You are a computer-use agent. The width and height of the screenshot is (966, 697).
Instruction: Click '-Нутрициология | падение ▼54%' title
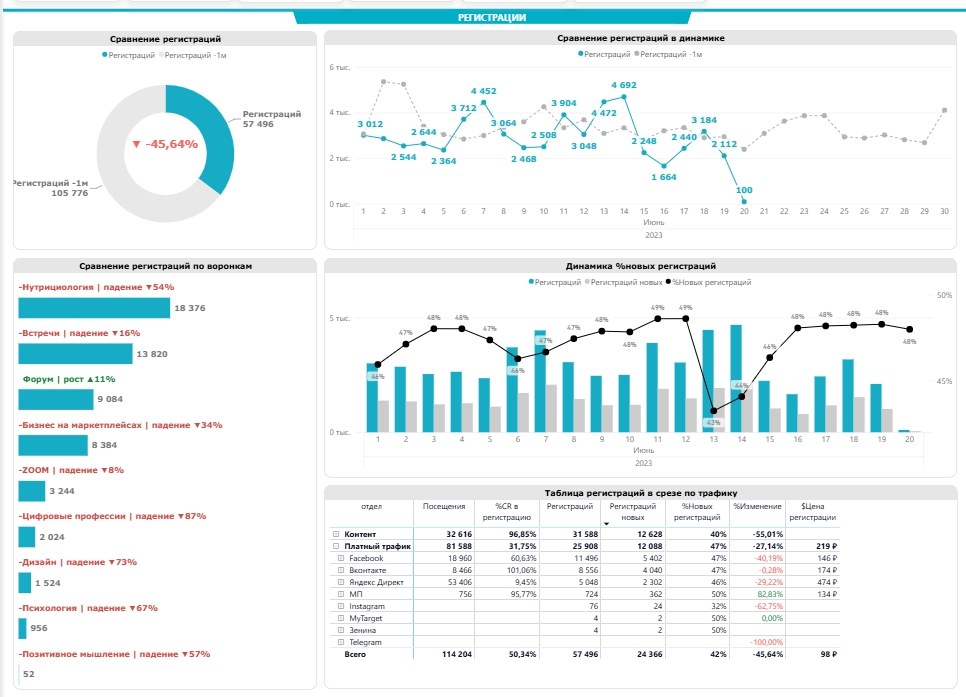click(96, 287)
